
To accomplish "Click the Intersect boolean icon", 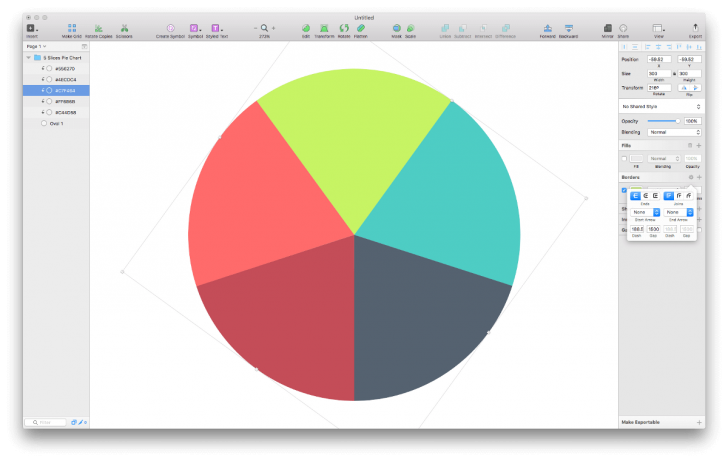I will (483, 28).
